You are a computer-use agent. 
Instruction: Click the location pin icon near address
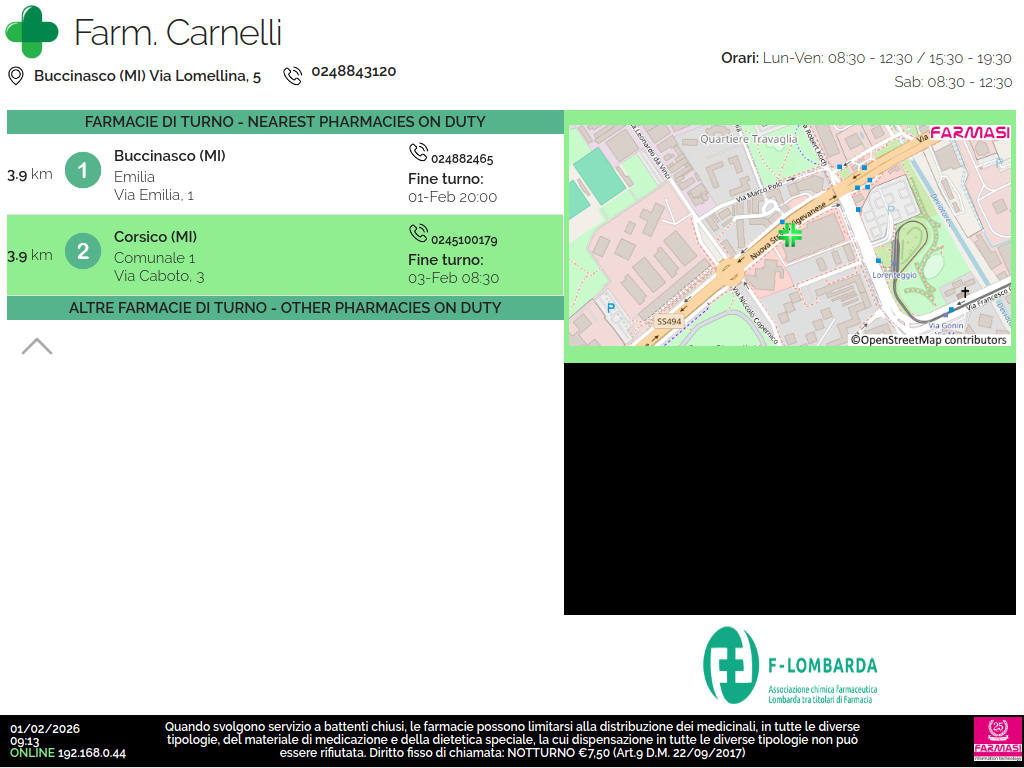[x=16, y=76]
